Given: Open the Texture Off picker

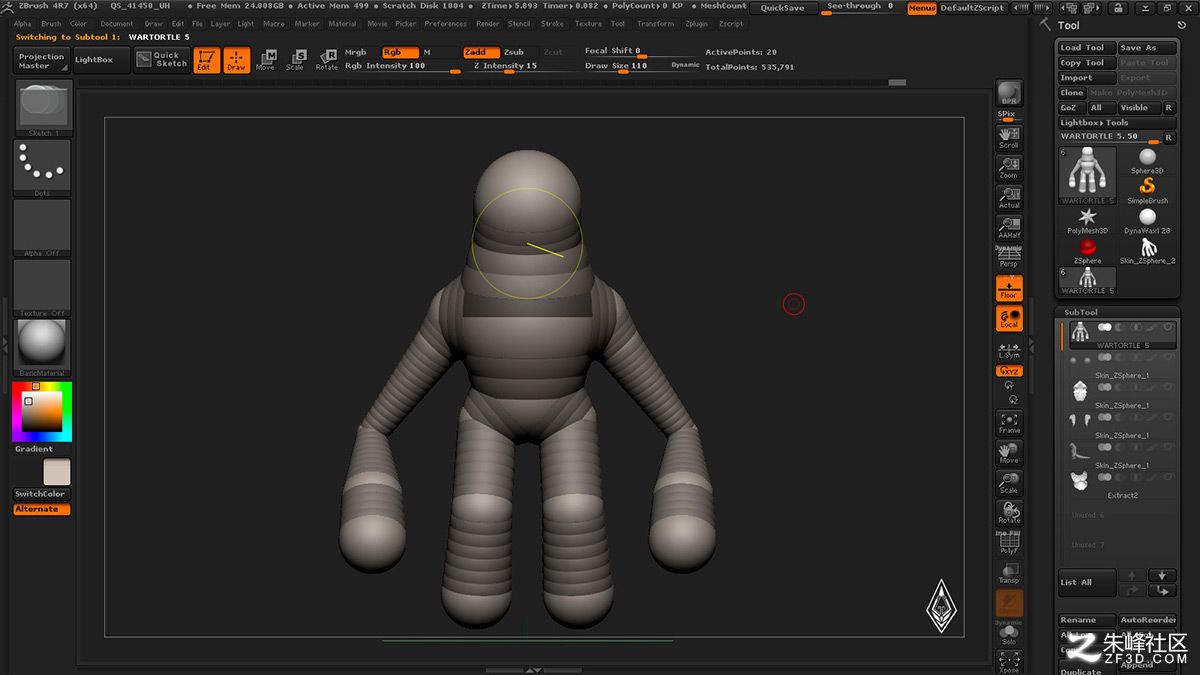Looking at the screenshot, I should [42, 288].
